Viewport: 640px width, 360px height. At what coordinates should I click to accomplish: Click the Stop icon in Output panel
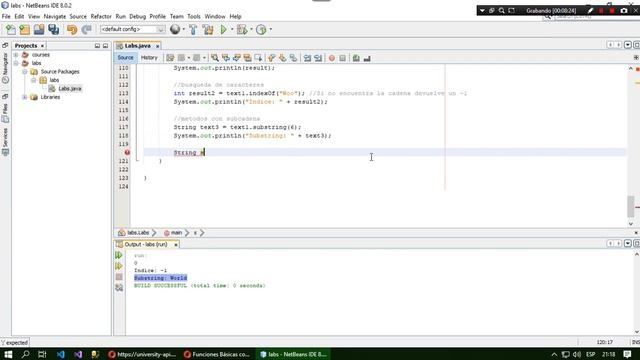(x=119, y=277)
